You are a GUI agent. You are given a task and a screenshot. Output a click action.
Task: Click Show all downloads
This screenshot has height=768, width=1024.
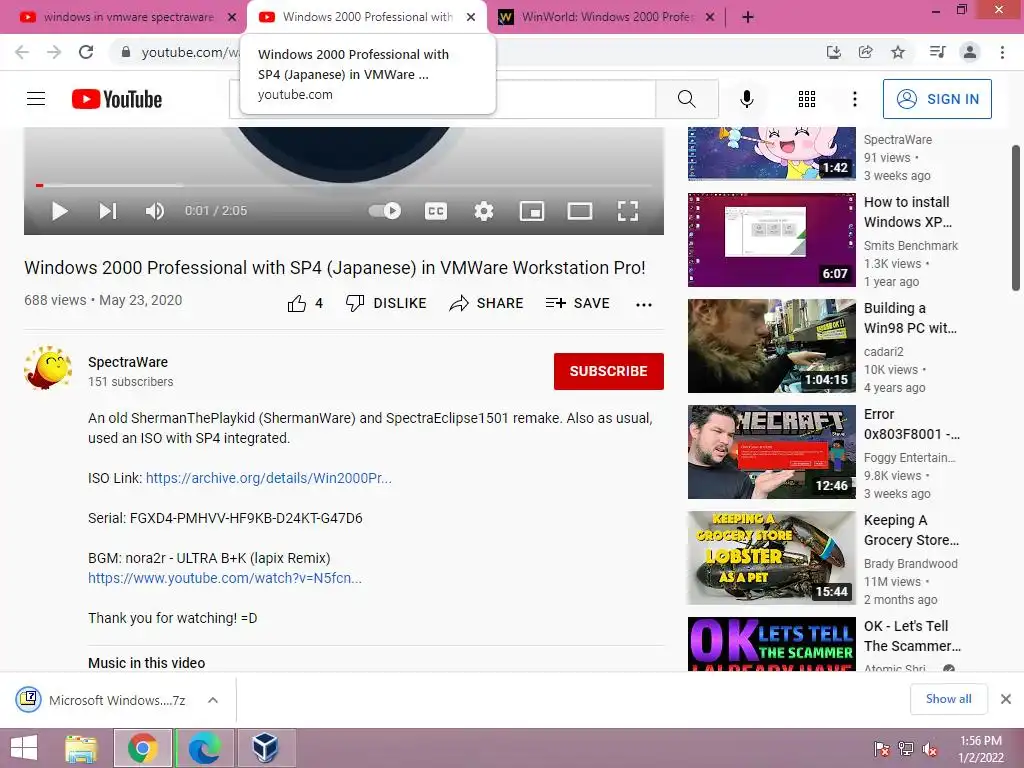[x=948, y=699]
